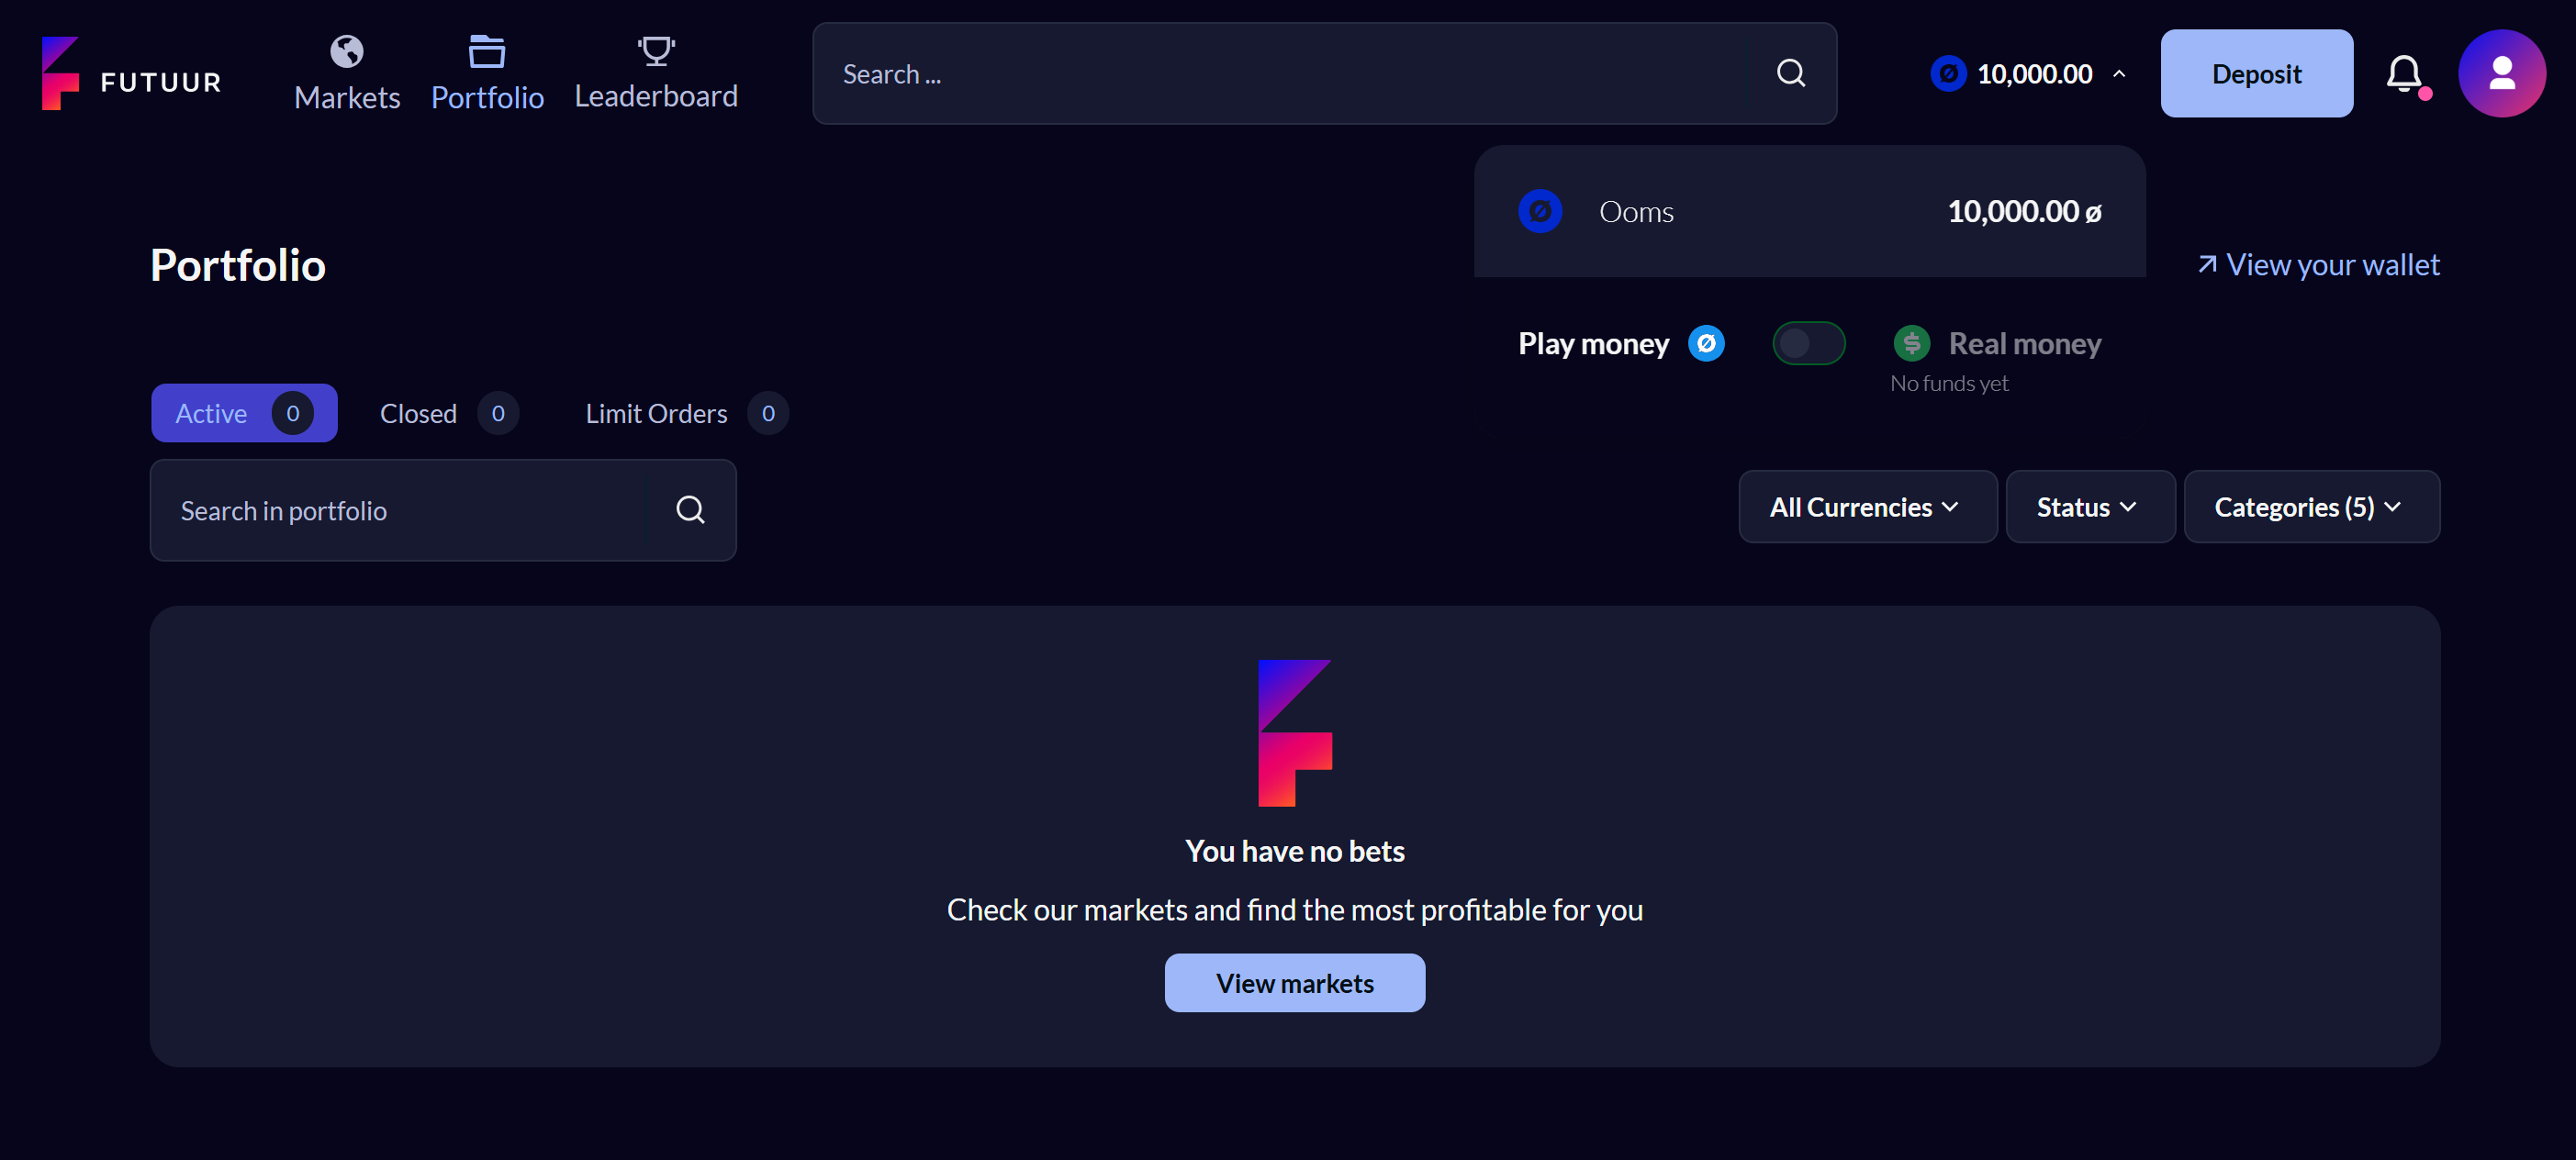Open the notifications bell
This screenshot has width=2576, height=1160.
(2405, 74)
